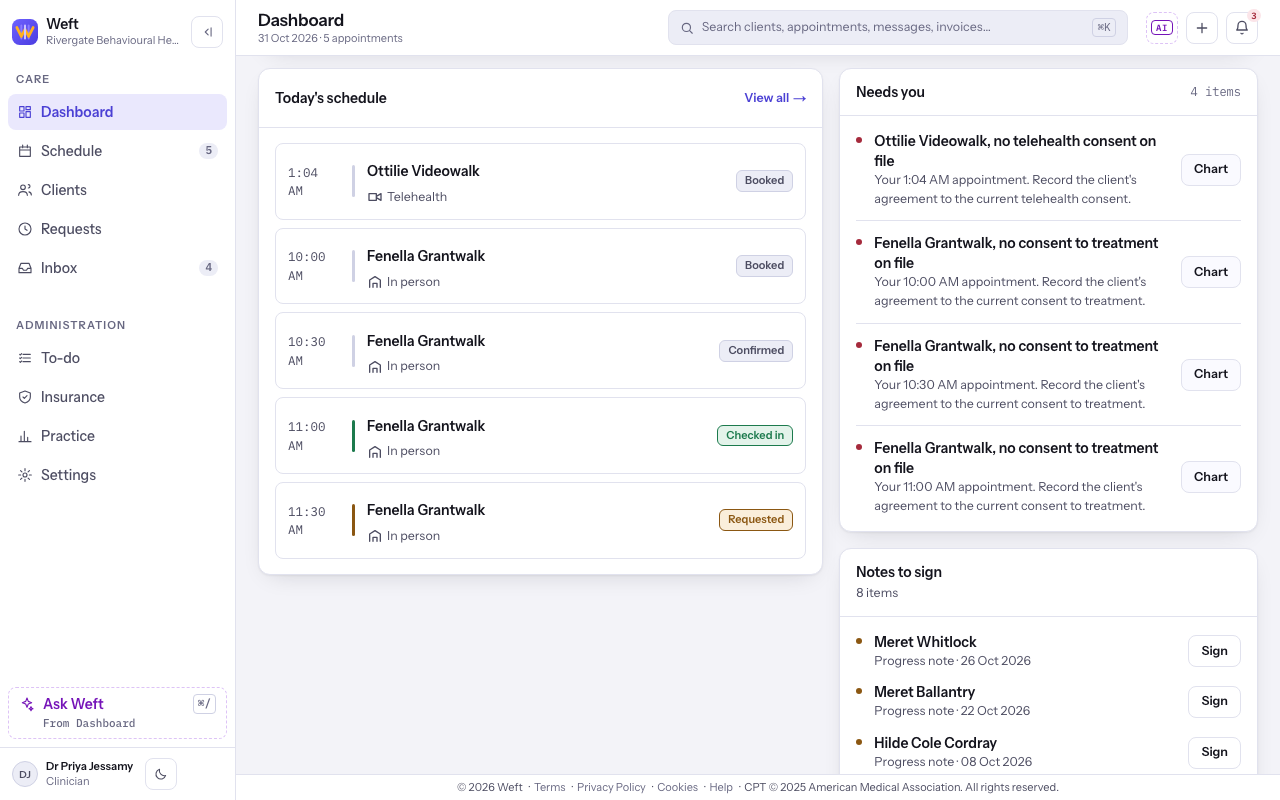1280x800 pixels.
Task: Click the Inbox tray icon in sidebar
Action: coord(25,268)
